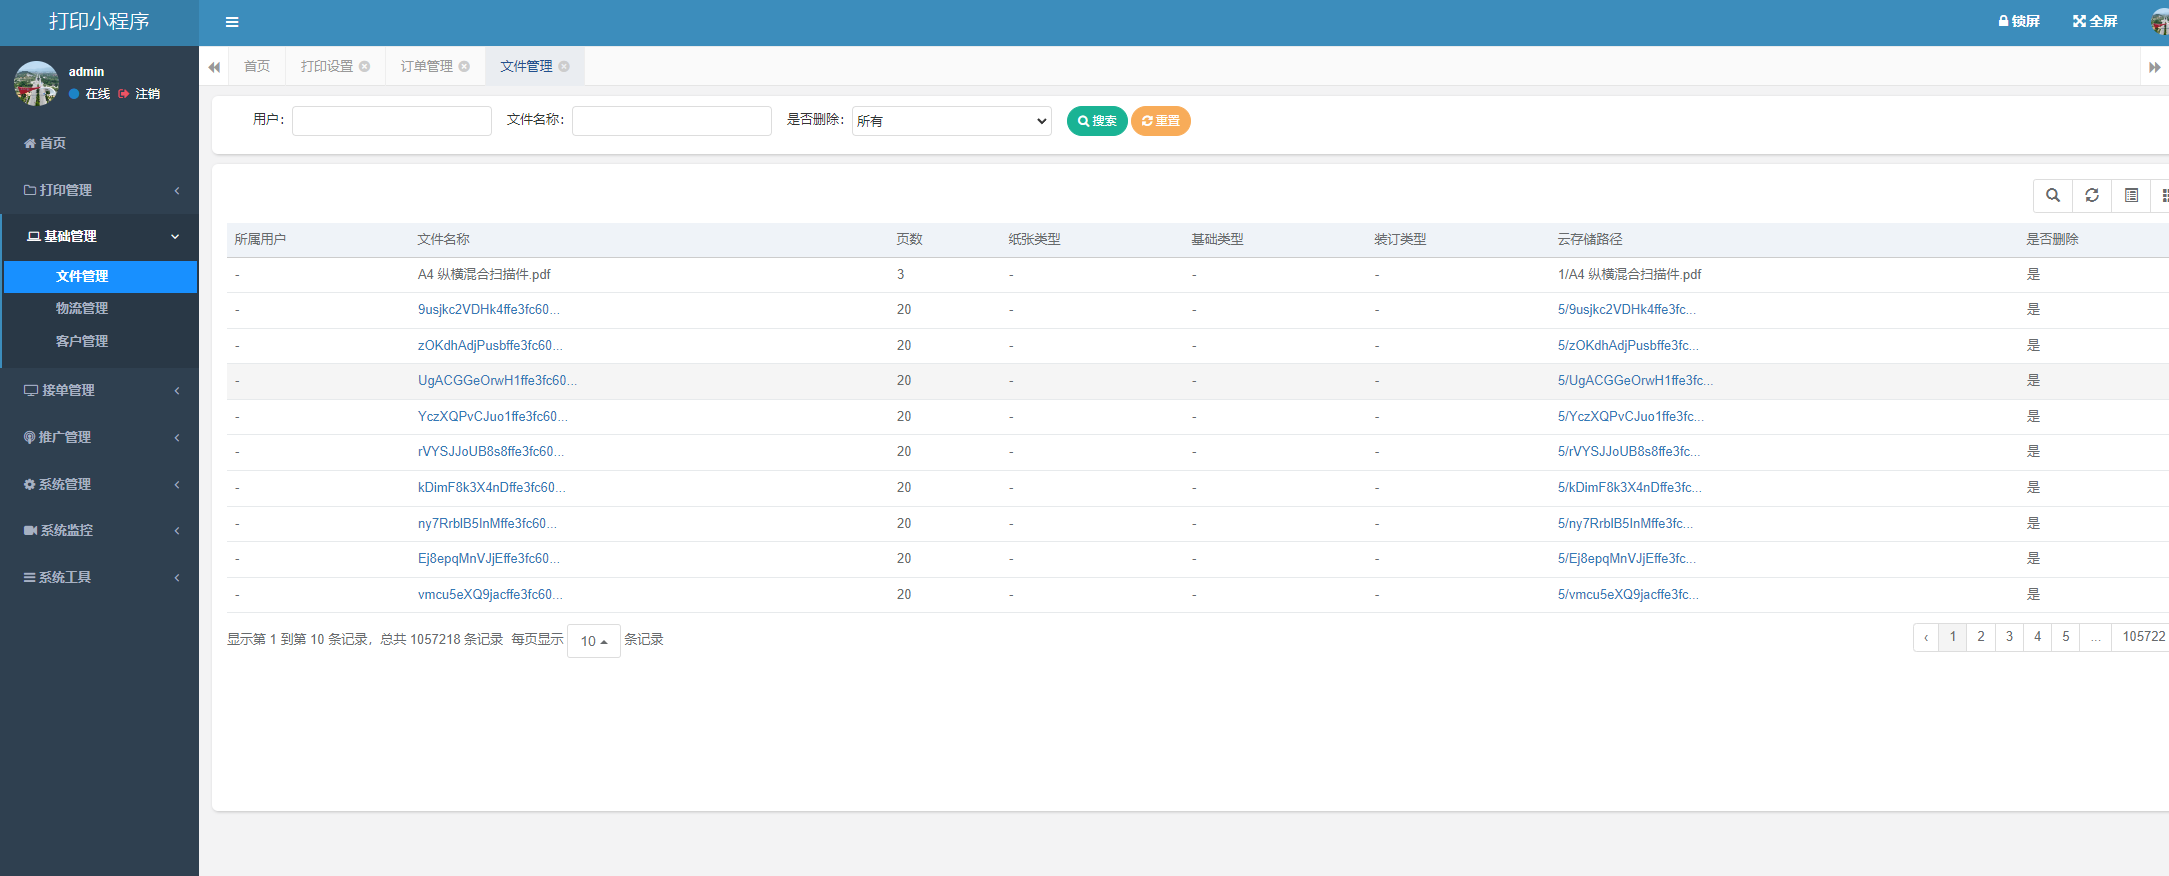Open 物流管理 in sidebar submenu
This screenshot has height=876, width=2169.
point(100,309)
